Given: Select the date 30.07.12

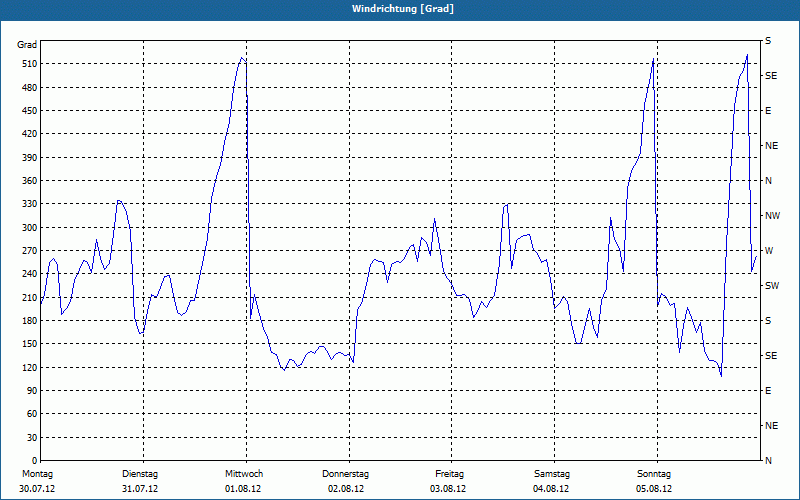Looking at the screenshot, I should (x=37, y=489).
